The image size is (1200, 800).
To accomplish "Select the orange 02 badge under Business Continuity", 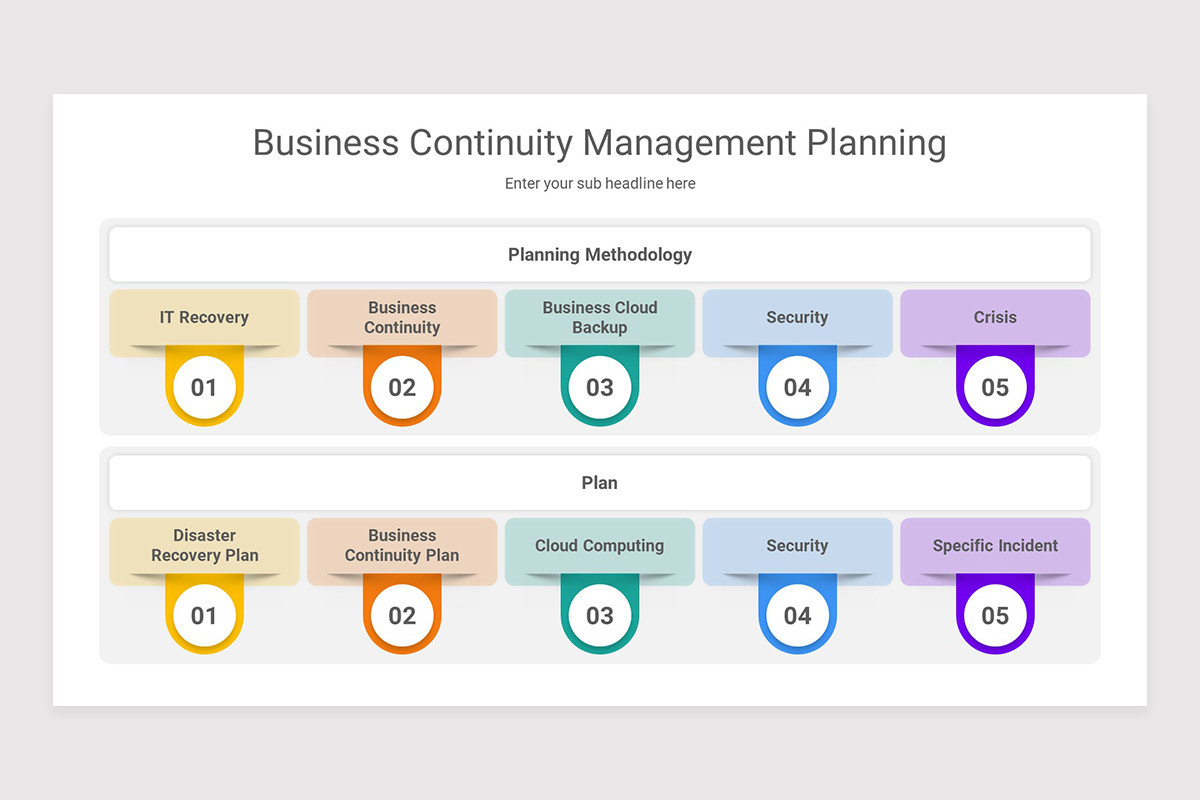I will tap(402, 386).
